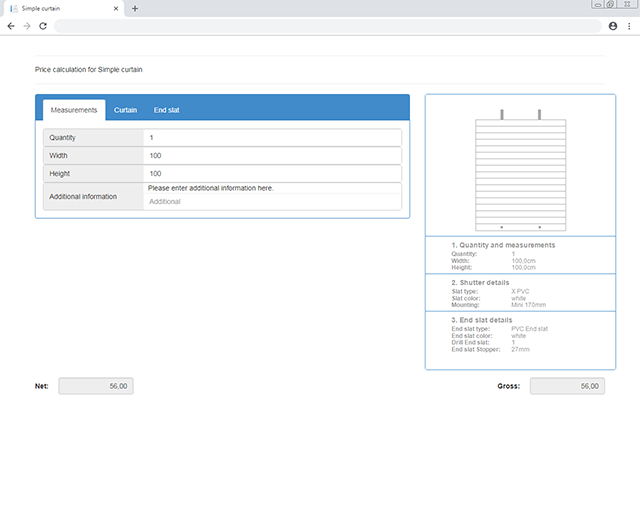The height and width of the screenshot is (512, 640).
Task: Reload the page with refresh icon
Action: 43,26
